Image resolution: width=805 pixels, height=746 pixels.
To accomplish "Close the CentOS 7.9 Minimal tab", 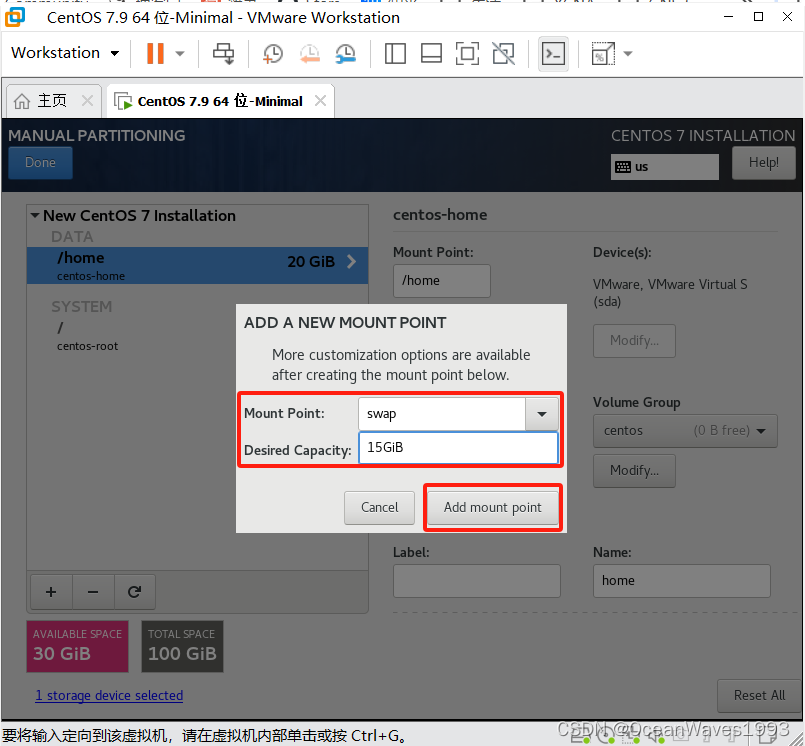I will click(320, 101).
